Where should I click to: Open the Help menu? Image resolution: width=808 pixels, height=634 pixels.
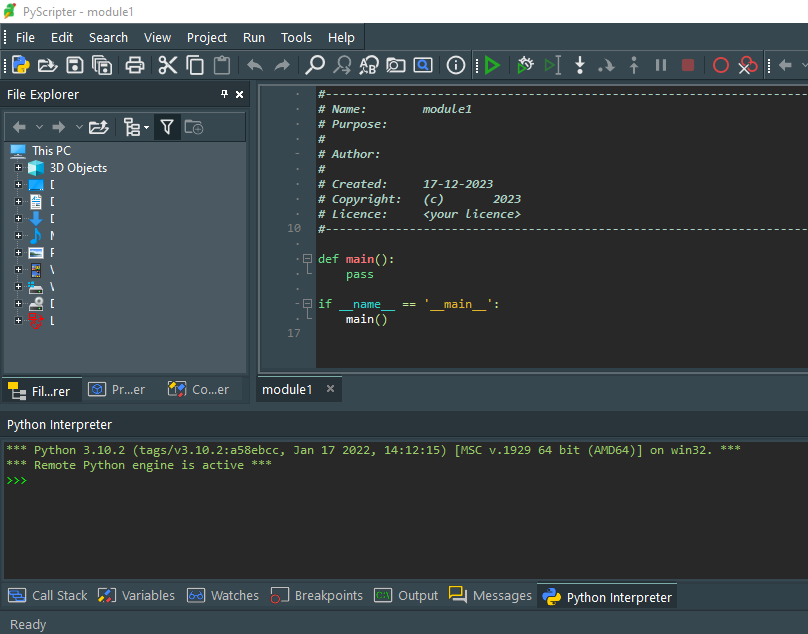[x=341, y=38]
